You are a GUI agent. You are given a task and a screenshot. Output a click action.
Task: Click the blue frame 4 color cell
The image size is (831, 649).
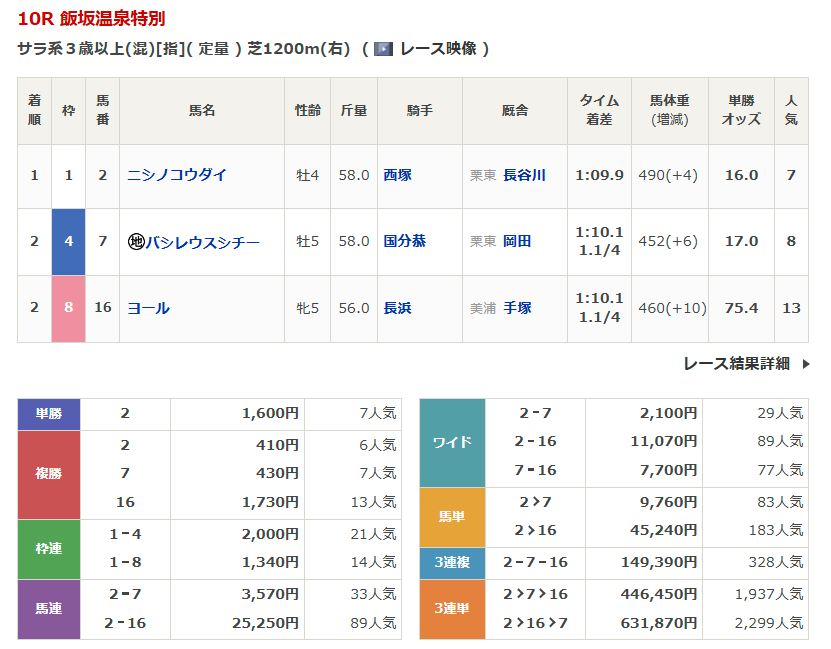(x=68, y=242)
